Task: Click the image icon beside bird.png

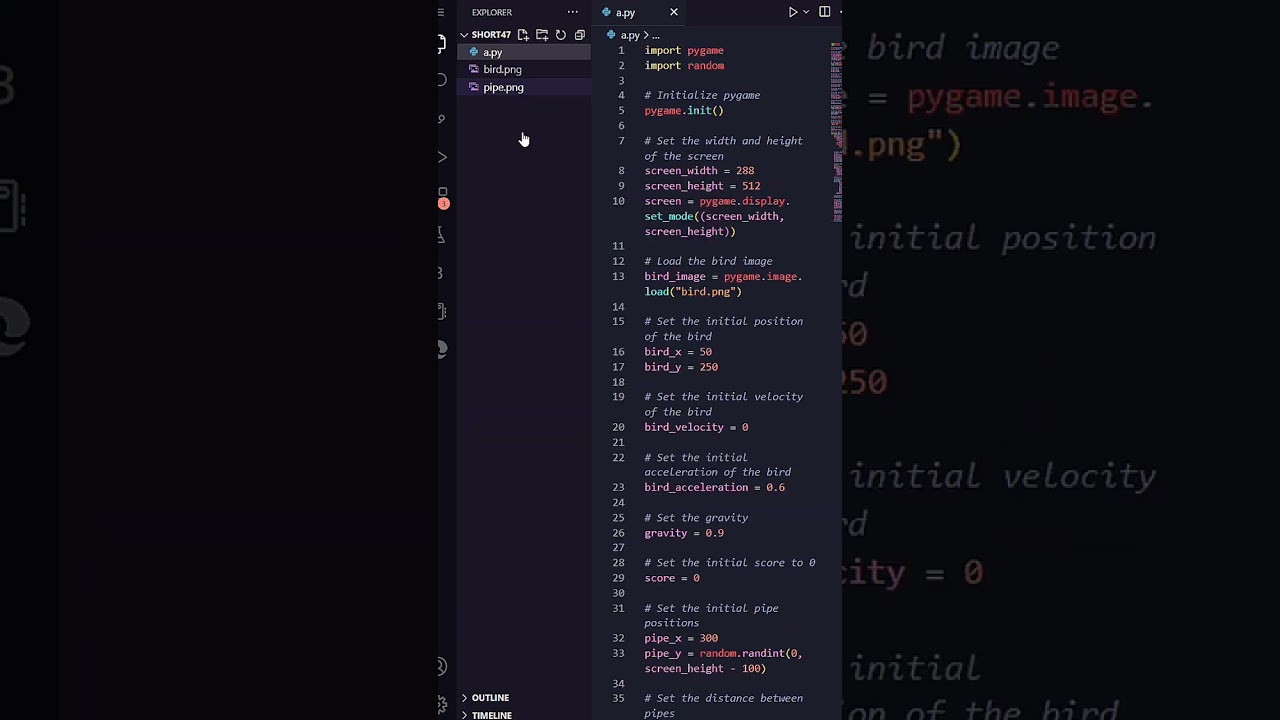Action: 474,69
